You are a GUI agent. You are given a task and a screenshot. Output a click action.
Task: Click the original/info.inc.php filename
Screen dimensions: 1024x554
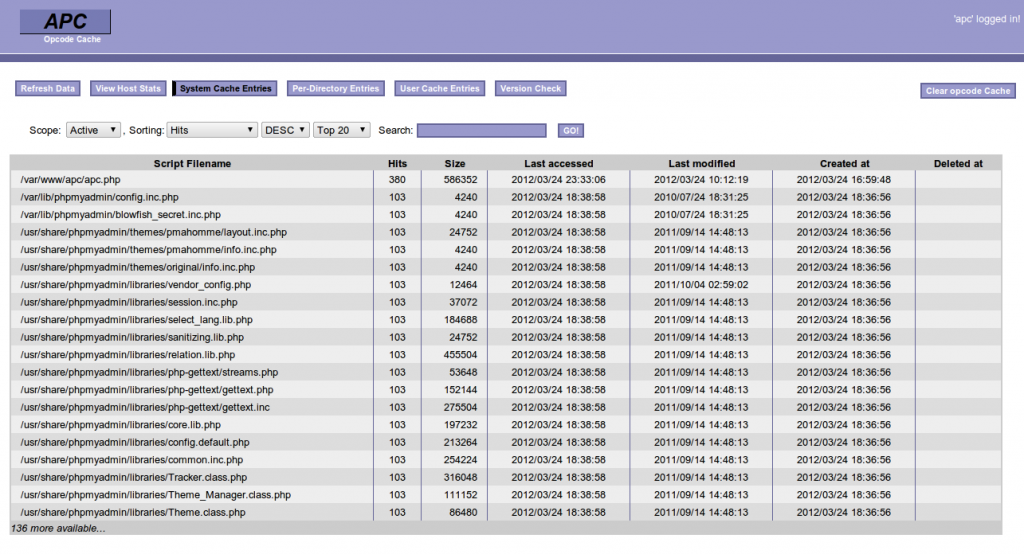click(138, 268)
